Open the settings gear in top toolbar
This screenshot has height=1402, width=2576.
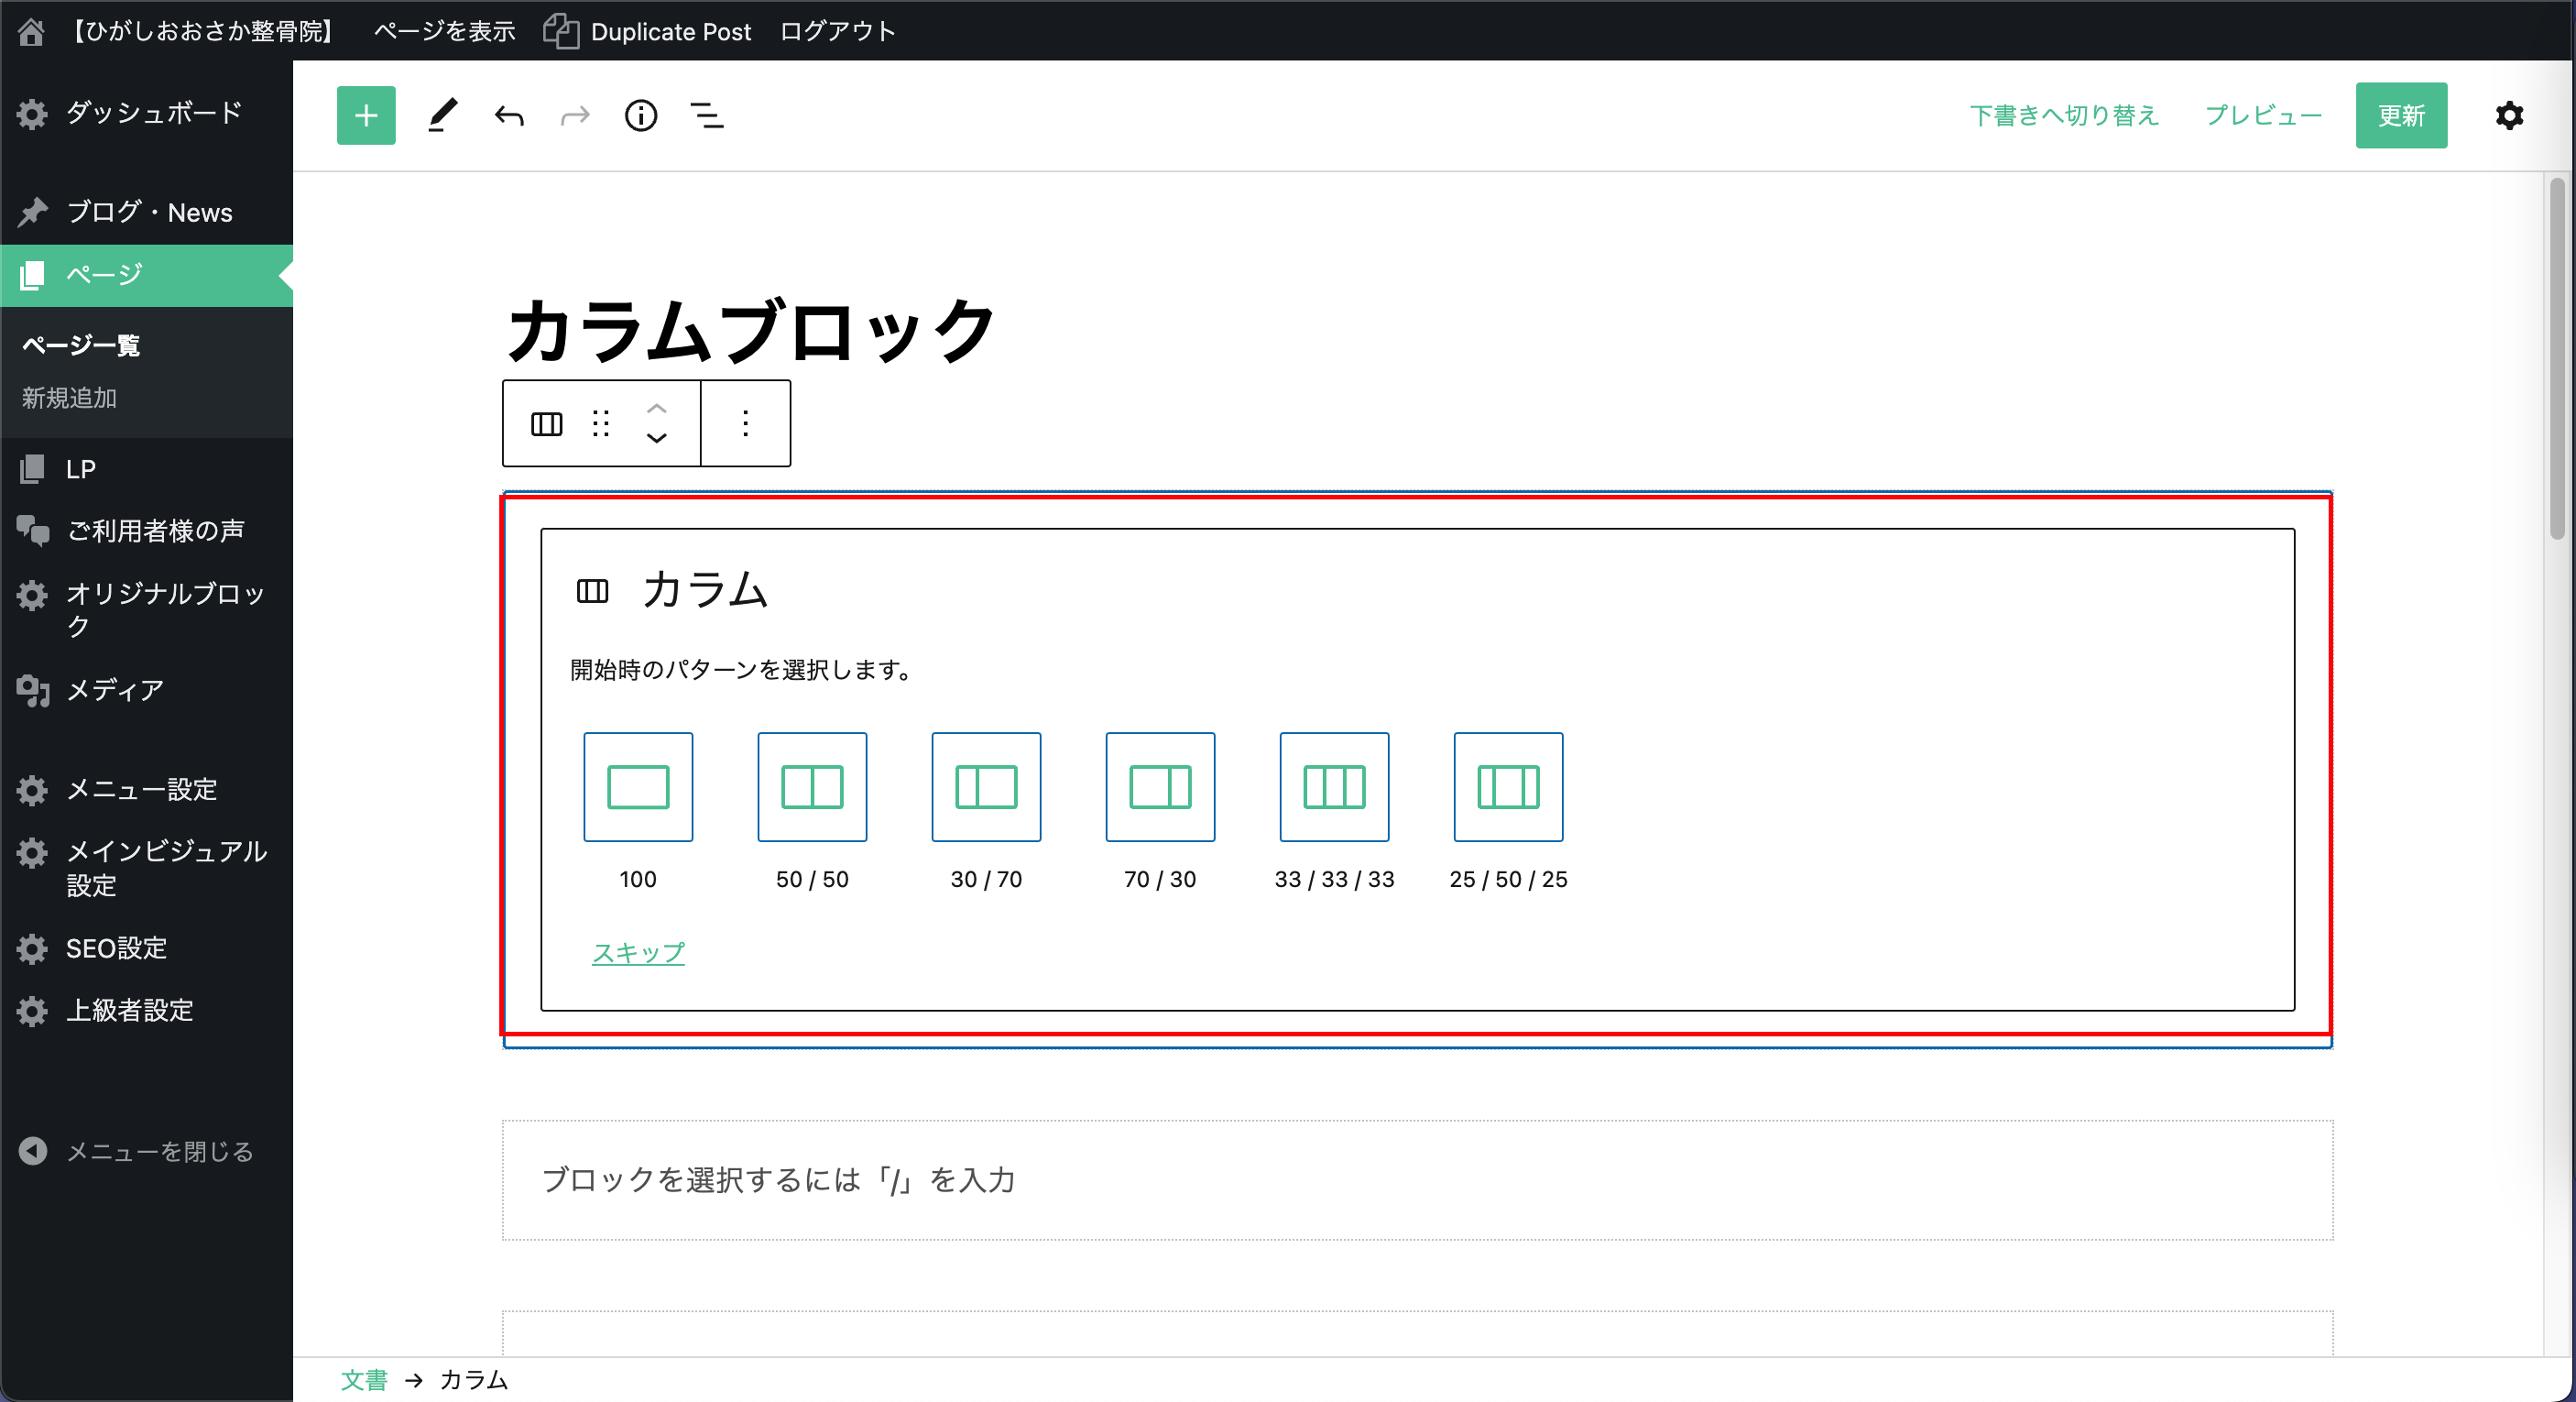2509,116
